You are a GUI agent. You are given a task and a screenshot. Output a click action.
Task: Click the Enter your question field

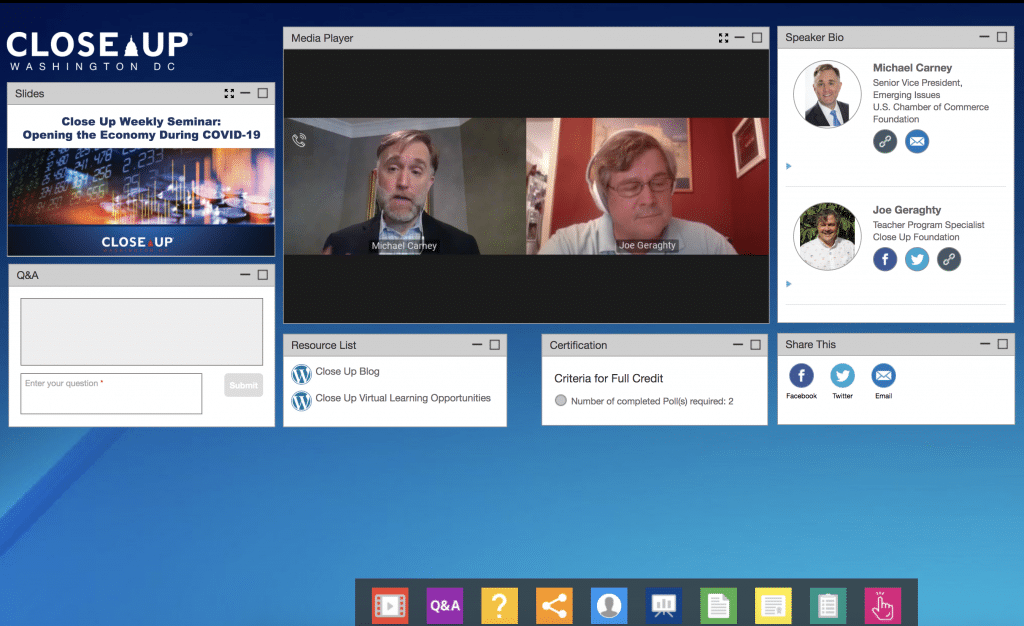pos(111,393)
